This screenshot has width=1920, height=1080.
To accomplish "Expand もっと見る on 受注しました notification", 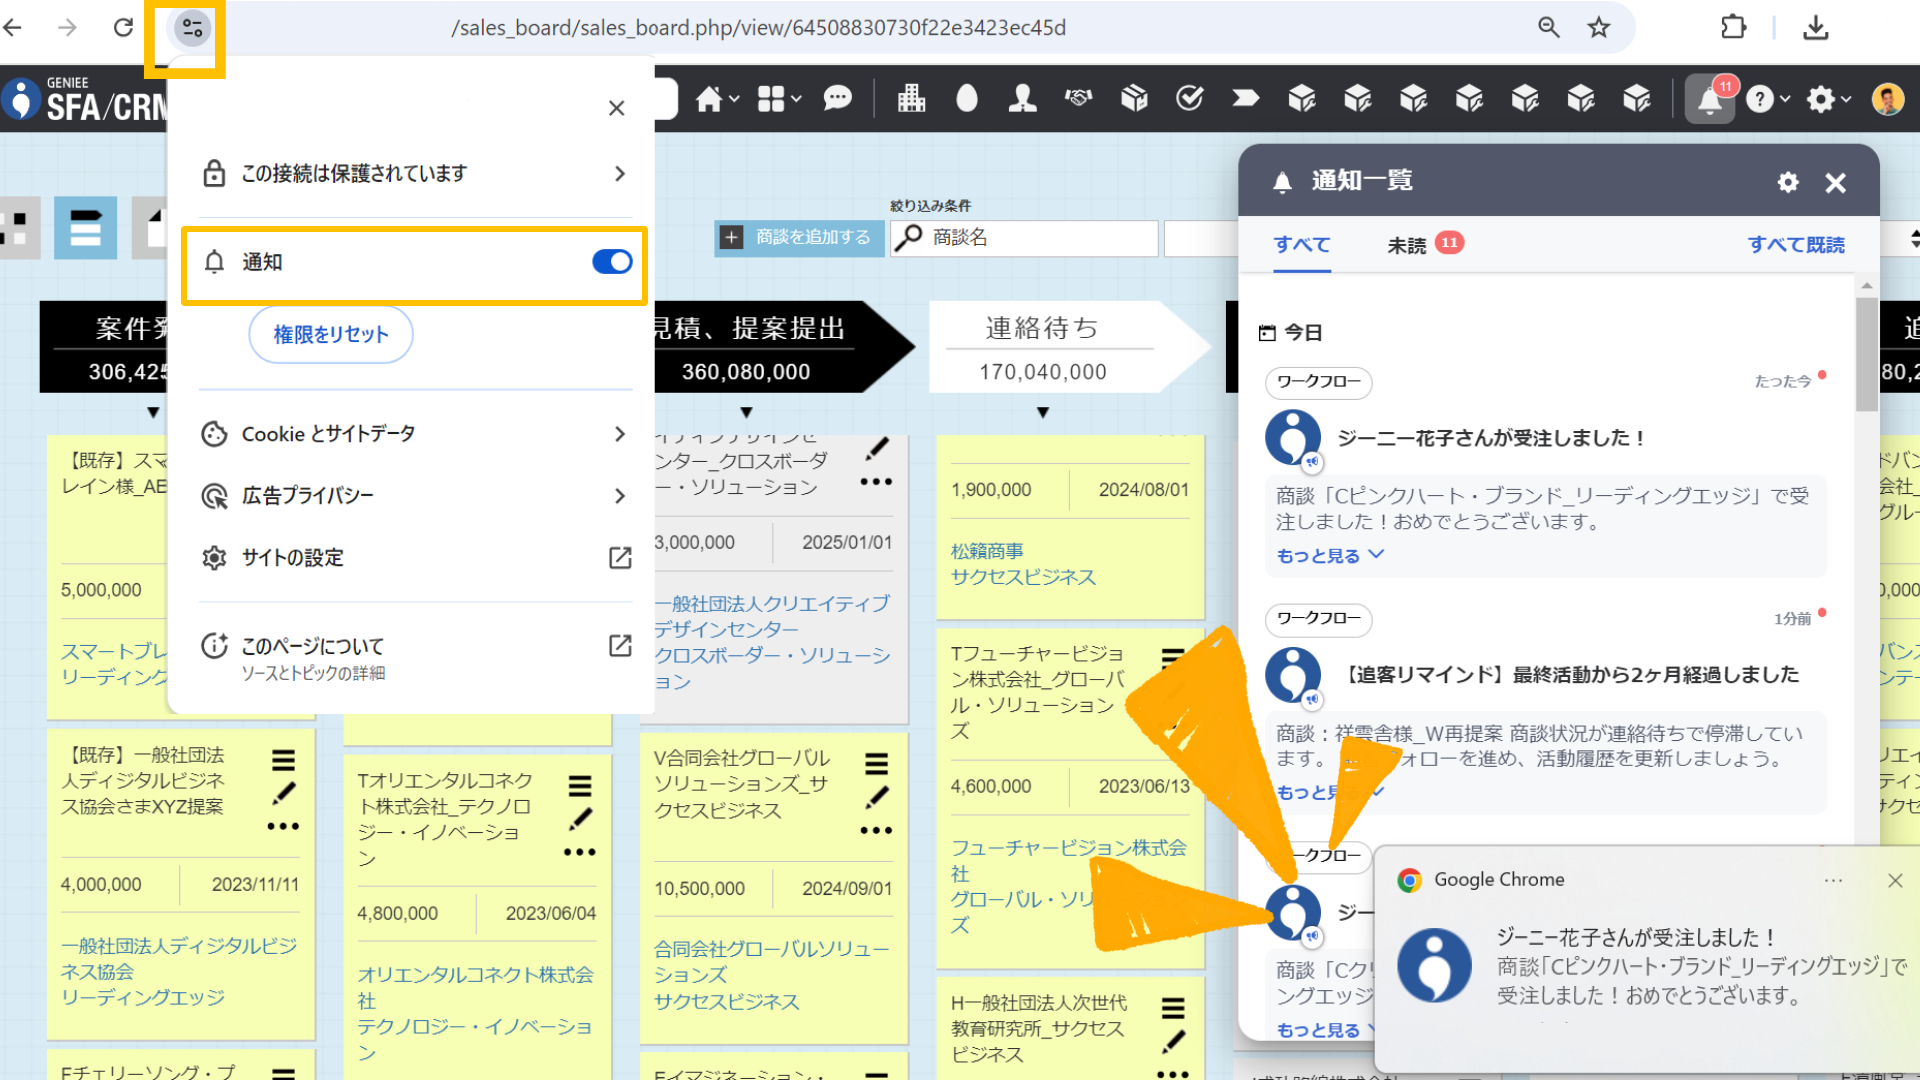I will click(x=1331, y=555).
